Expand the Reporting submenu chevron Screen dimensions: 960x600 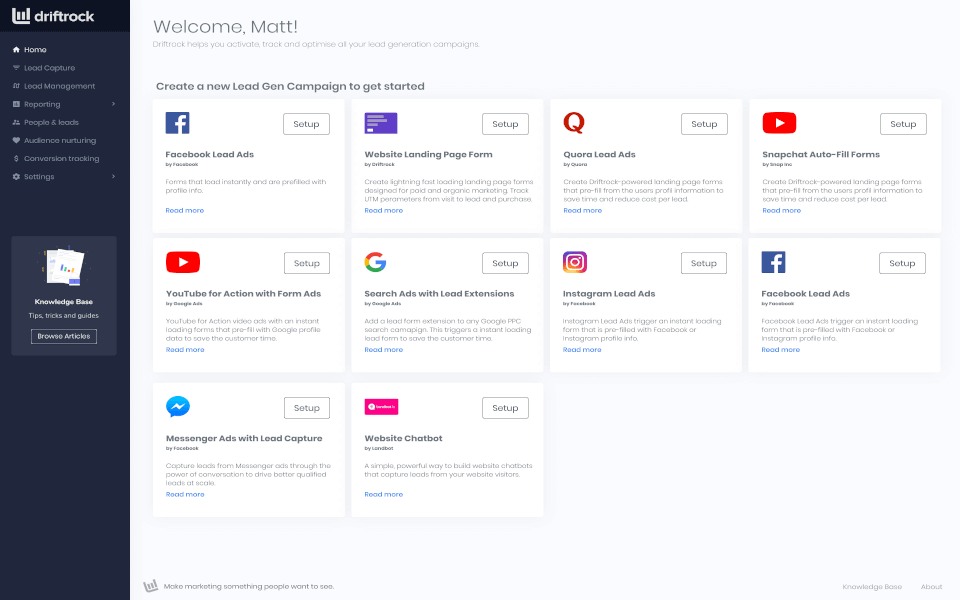click(114, 104)
